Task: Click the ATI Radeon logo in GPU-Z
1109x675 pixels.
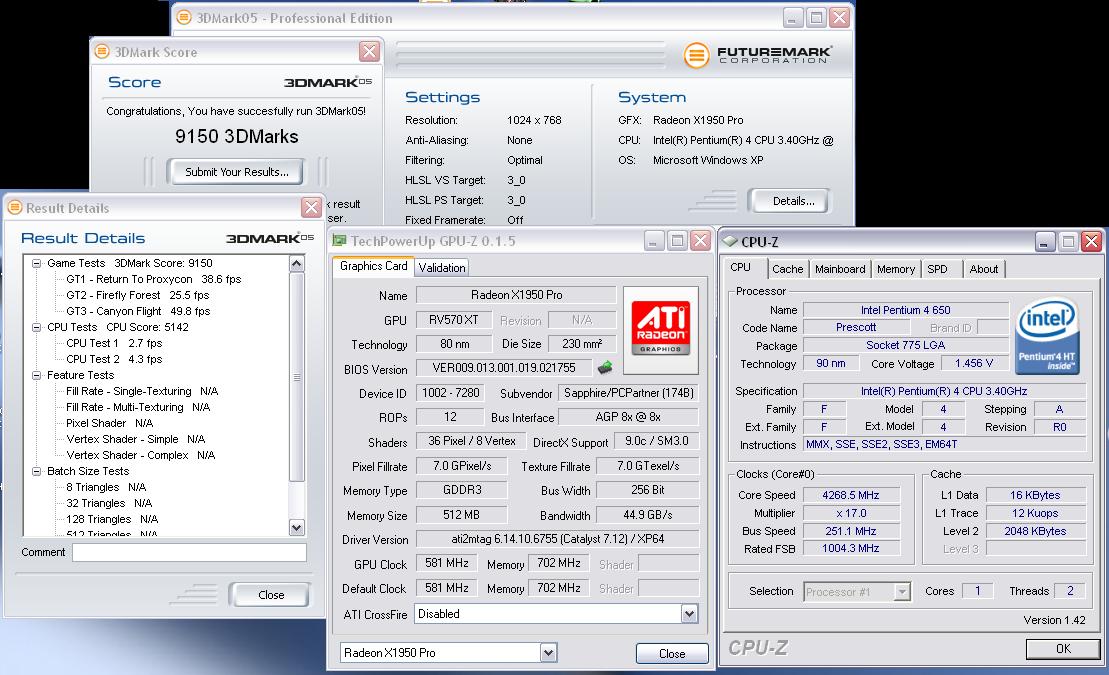Action: pyautogui.click(x=660, y=328)
